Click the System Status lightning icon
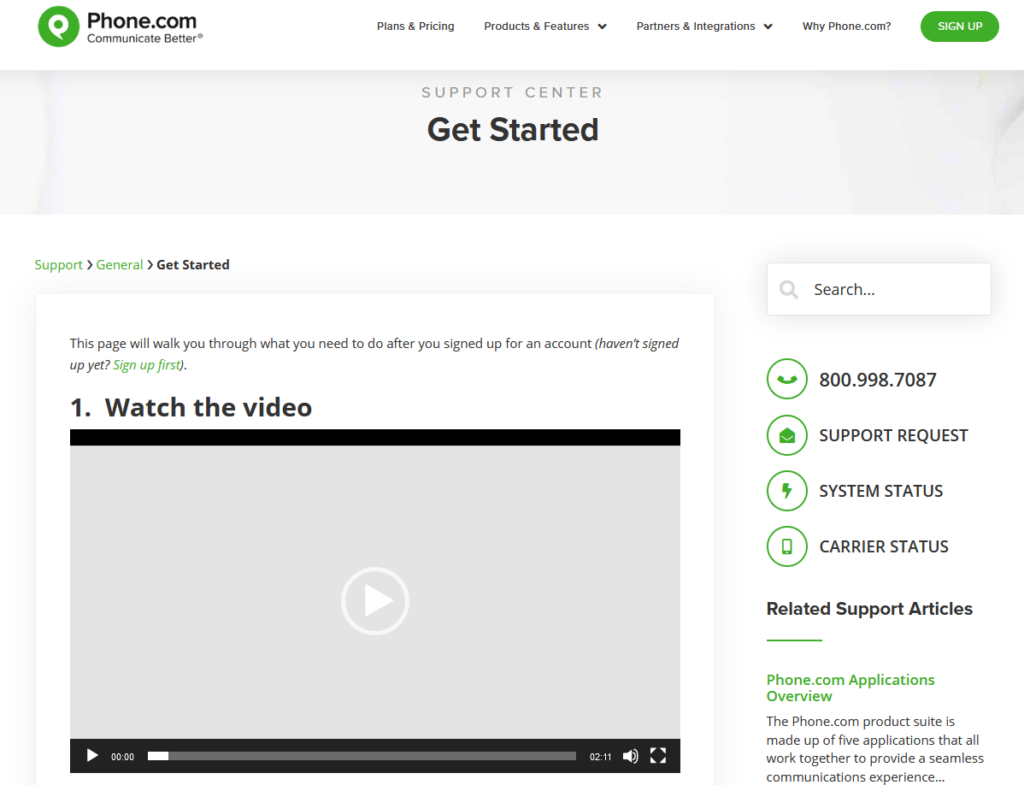Viewport: 1024px width, 785px height. tap(787, 490)
